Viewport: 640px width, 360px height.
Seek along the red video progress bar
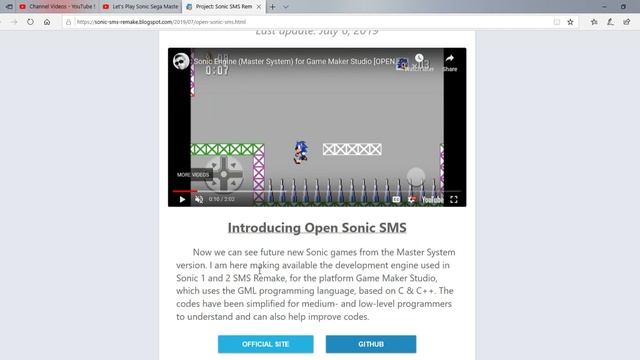coord(317,191)
